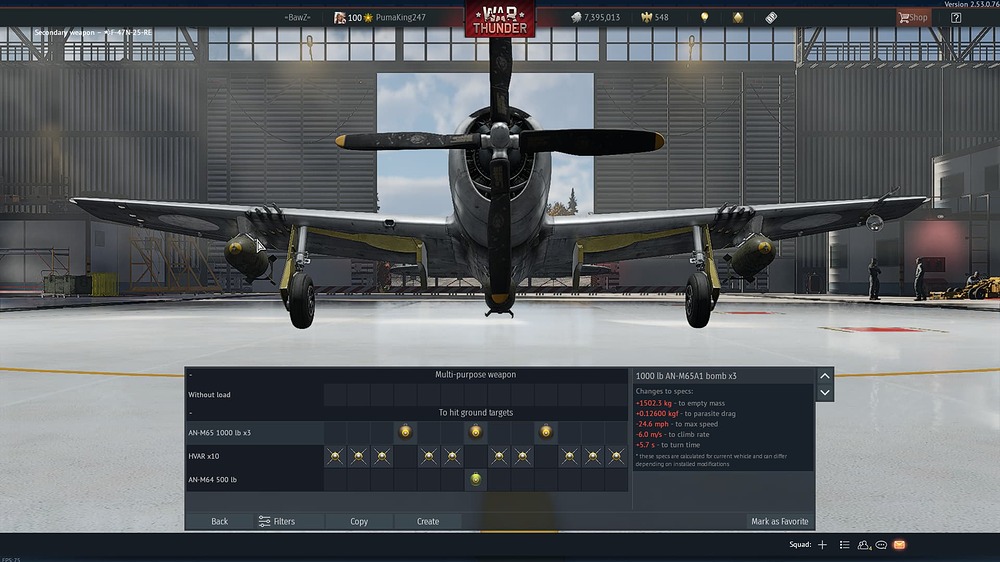The height and width of the screenshot is (562, 1000).
Task: Collapse the To hit ground targets section
Action: tap(190, 412)
